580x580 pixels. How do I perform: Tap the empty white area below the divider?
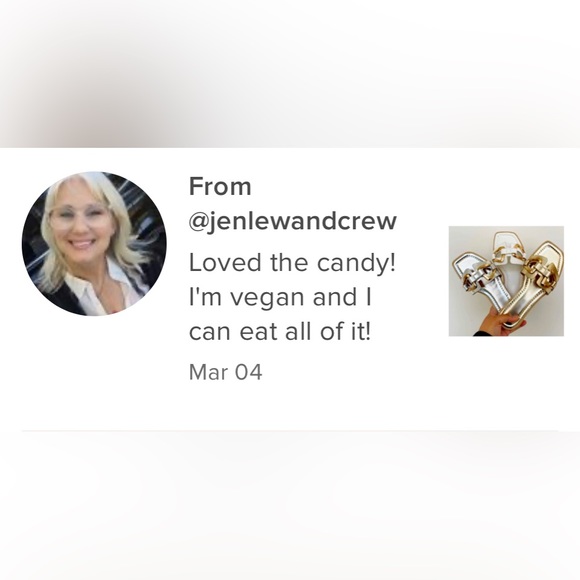pos(290,506)
